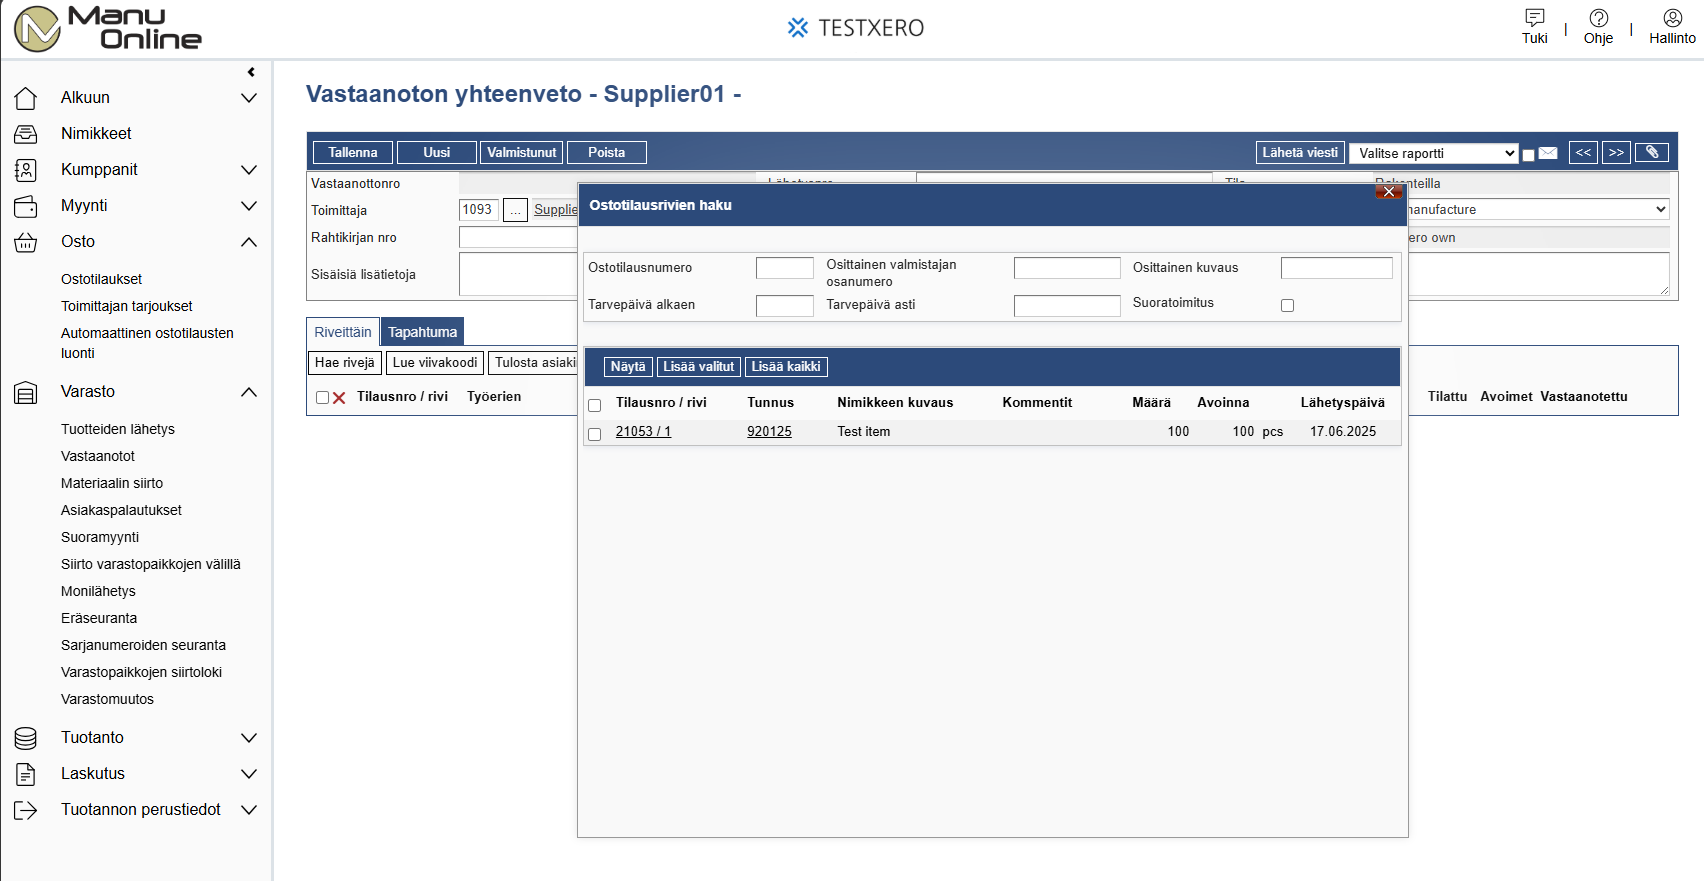Tick the checkbox for order row 21053 / 1
Image resolution: width=1704 pixels, height=881 pixels.
tap(595, 434)
